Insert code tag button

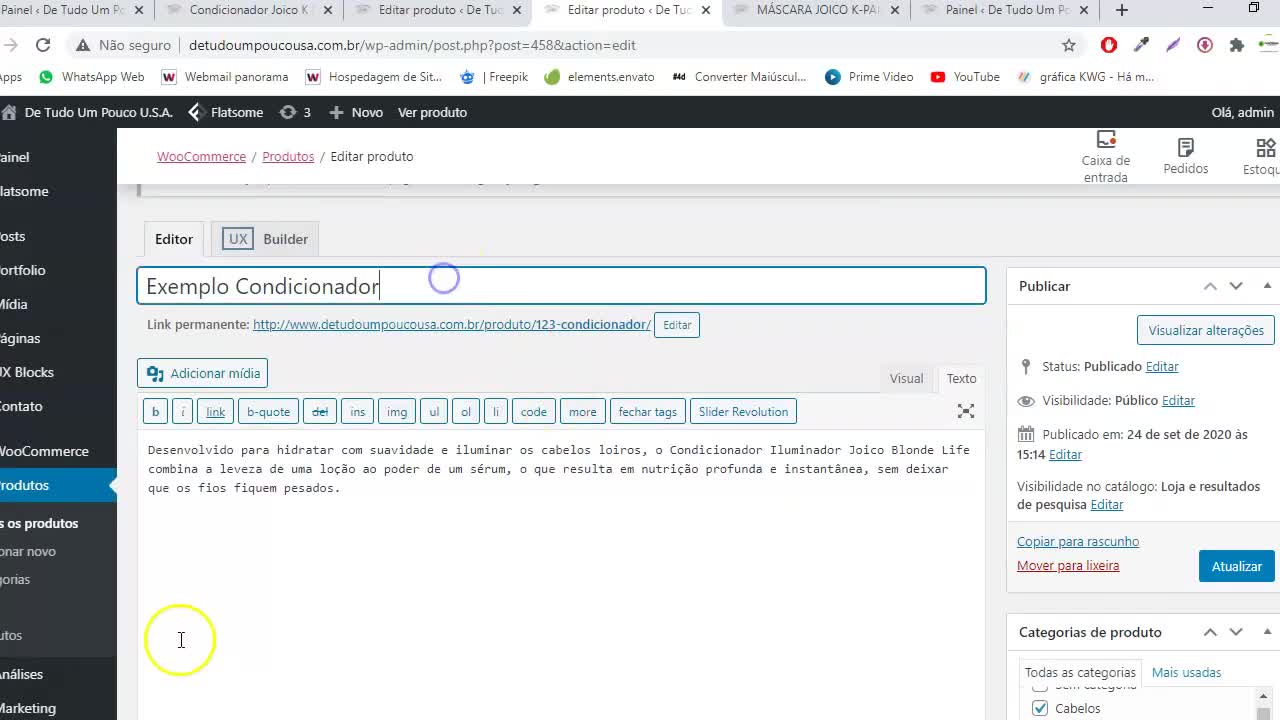pos(534,411)
